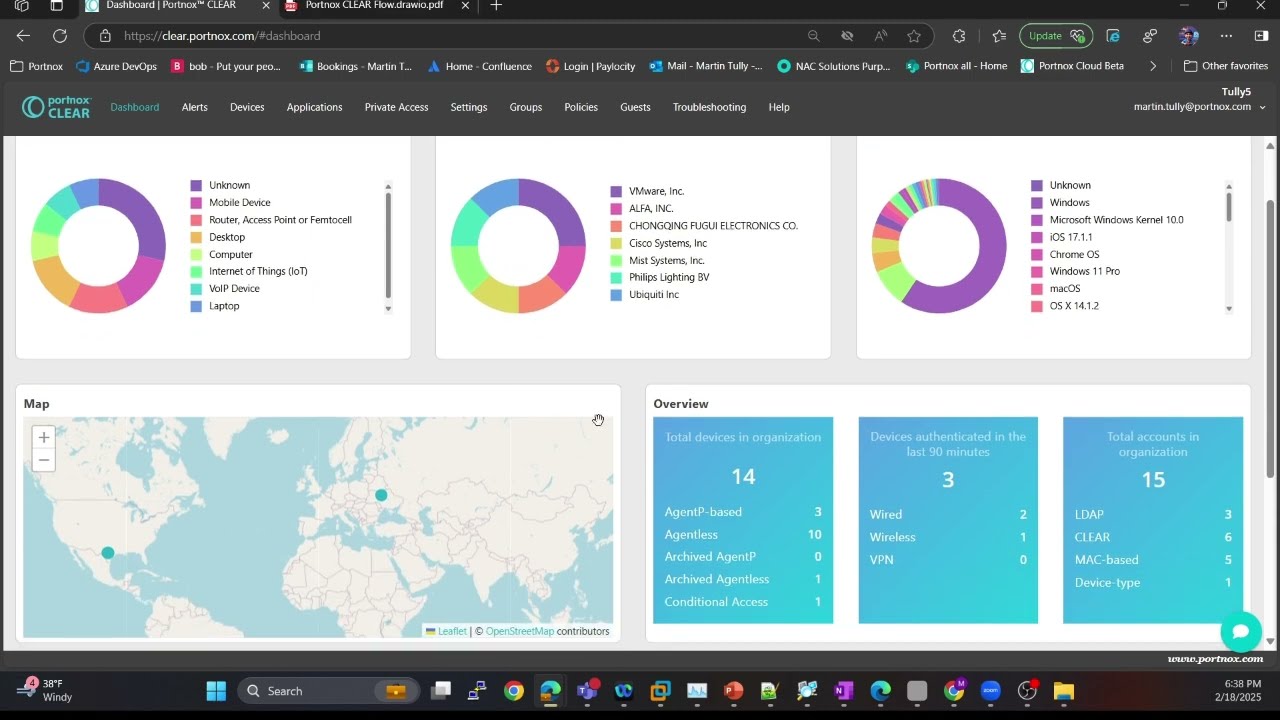The height and width of the screenshot is (720, 1280).
Task: Open the Portnox Cloud Beta bookmark
Action: [1072, 66]
